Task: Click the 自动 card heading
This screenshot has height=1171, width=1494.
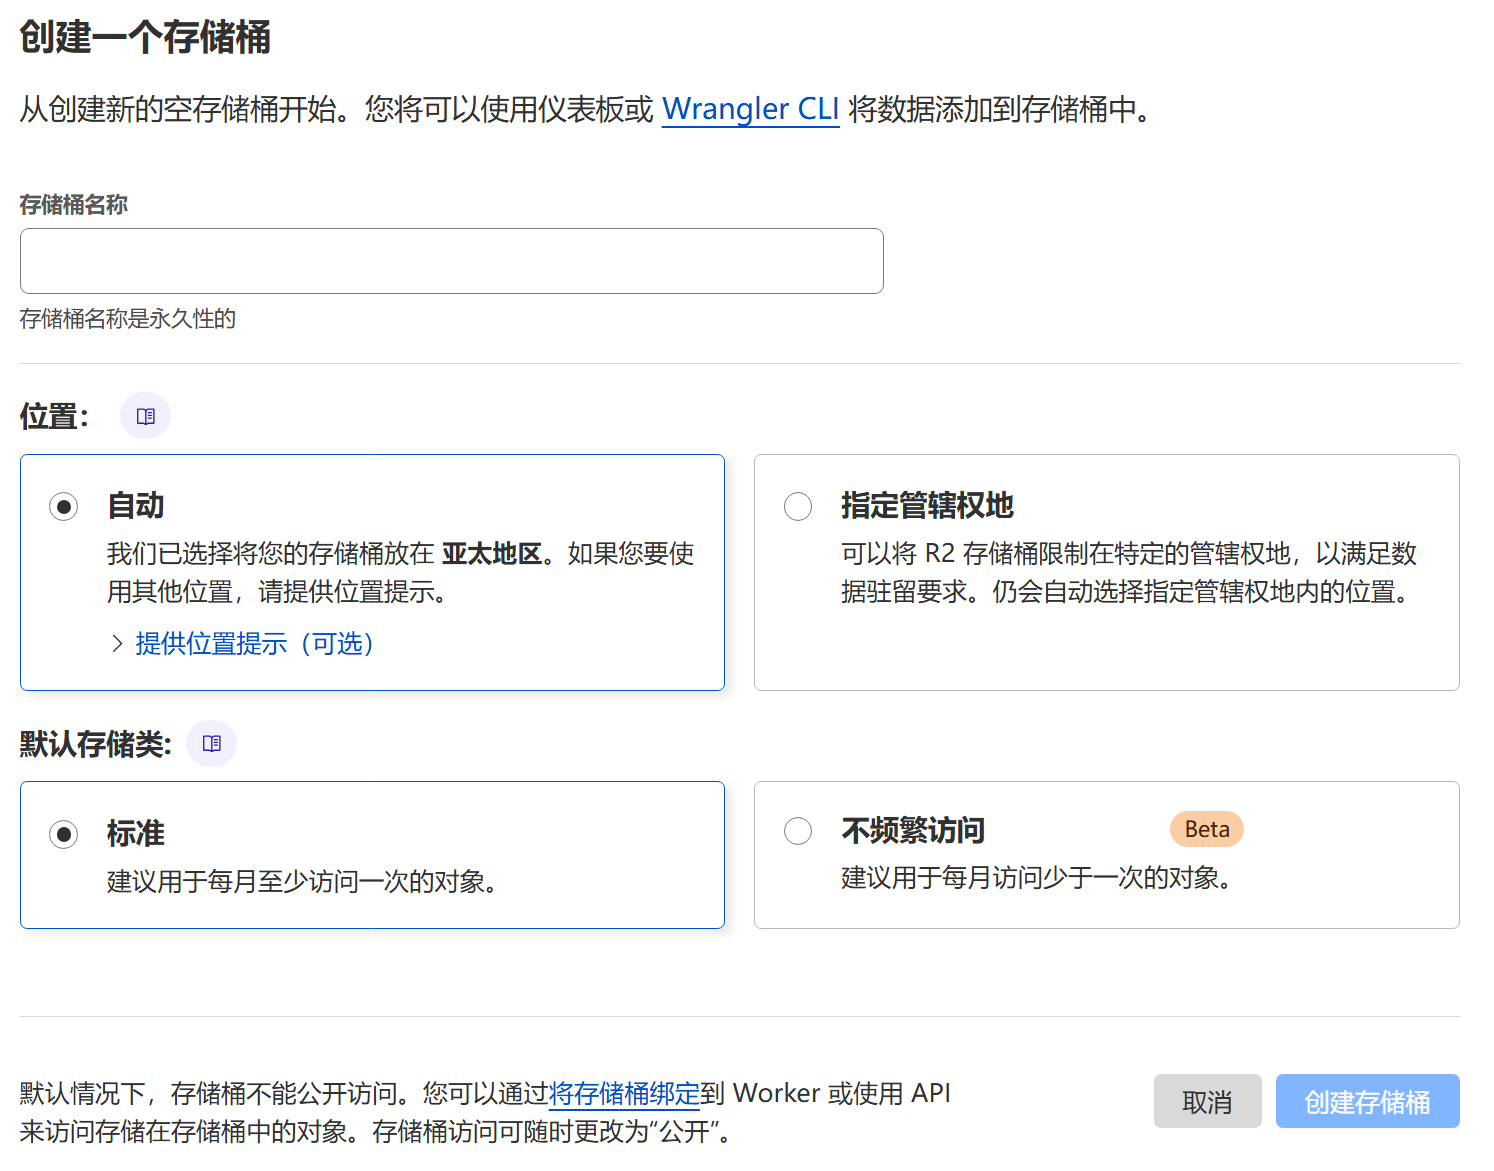Action: coord(136,506)
